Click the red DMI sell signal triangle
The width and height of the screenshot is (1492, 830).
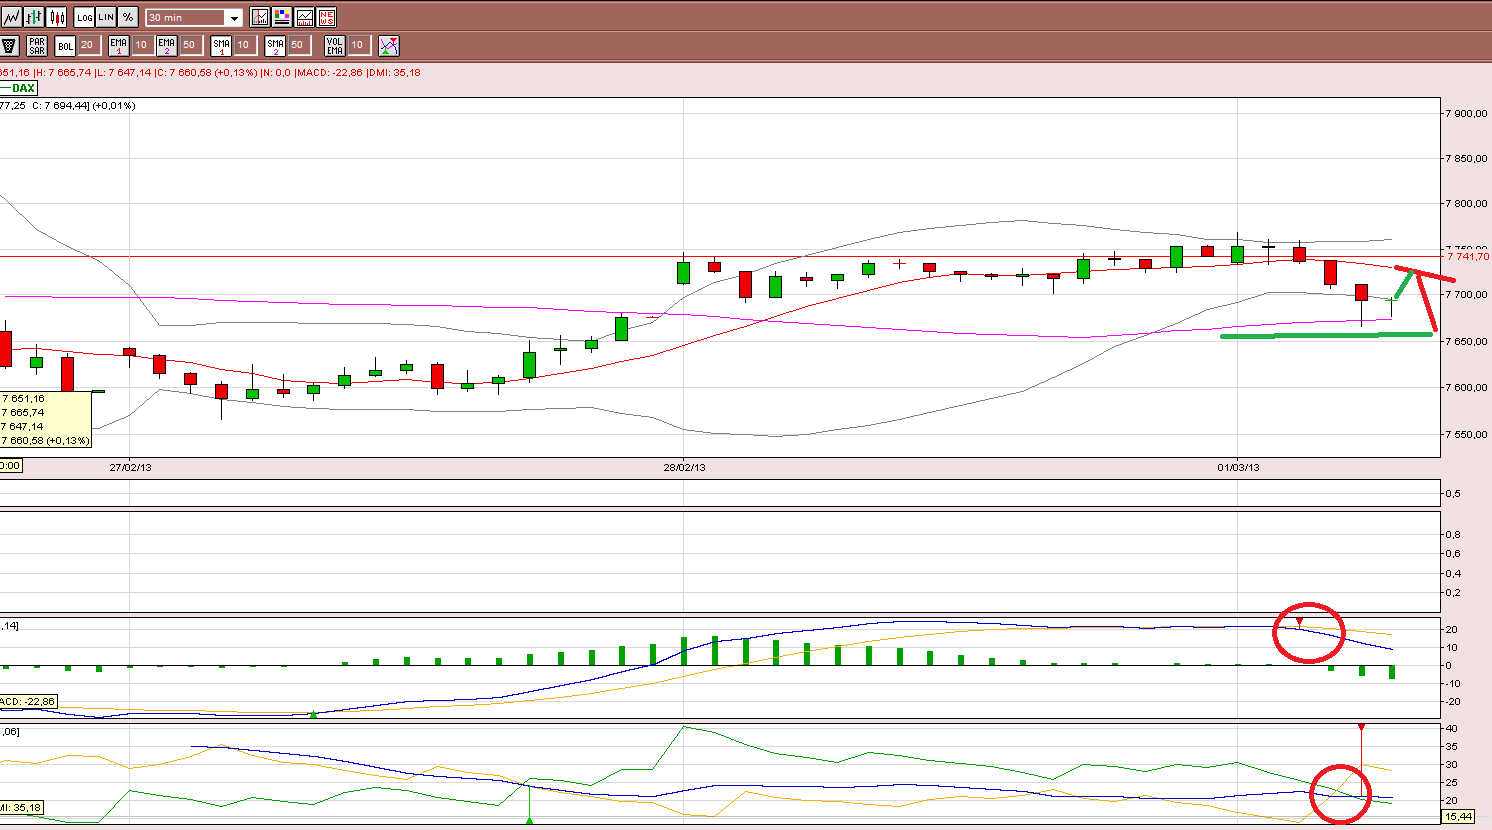[x=1361, y=727]
